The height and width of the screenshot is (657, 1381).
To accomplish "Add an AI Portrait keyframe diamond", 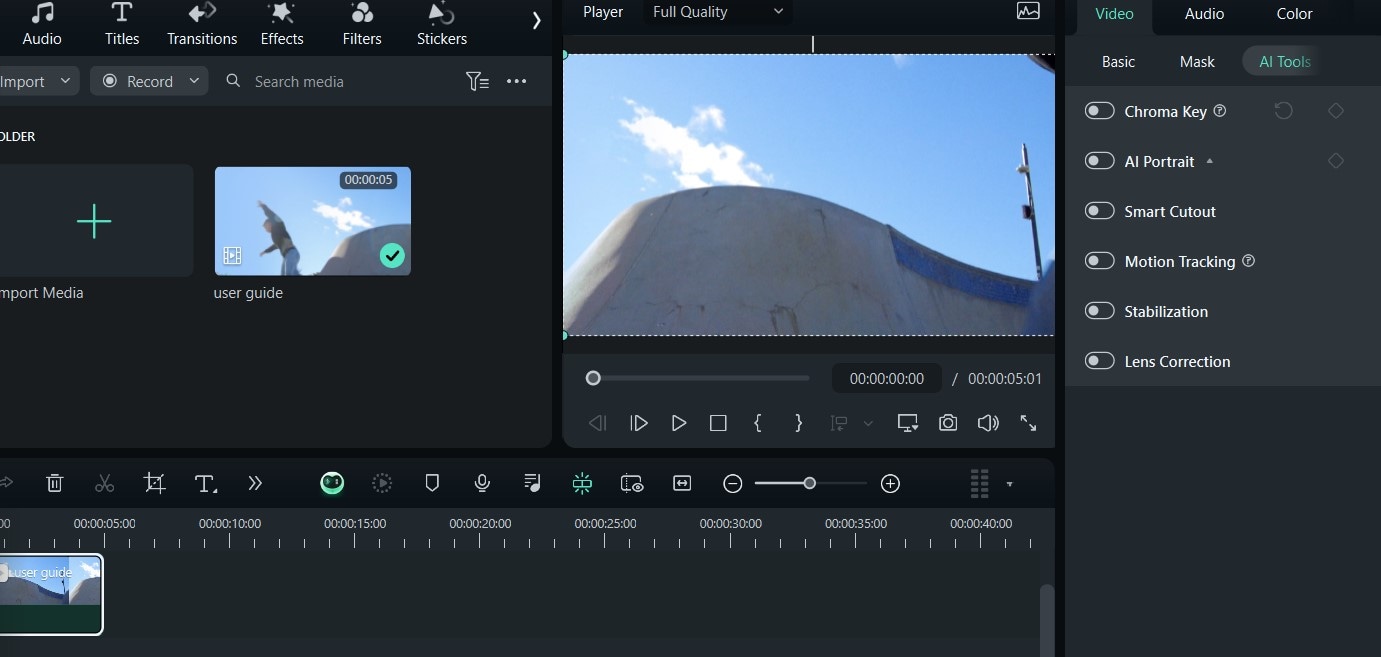I will (x=1336, y=161).
